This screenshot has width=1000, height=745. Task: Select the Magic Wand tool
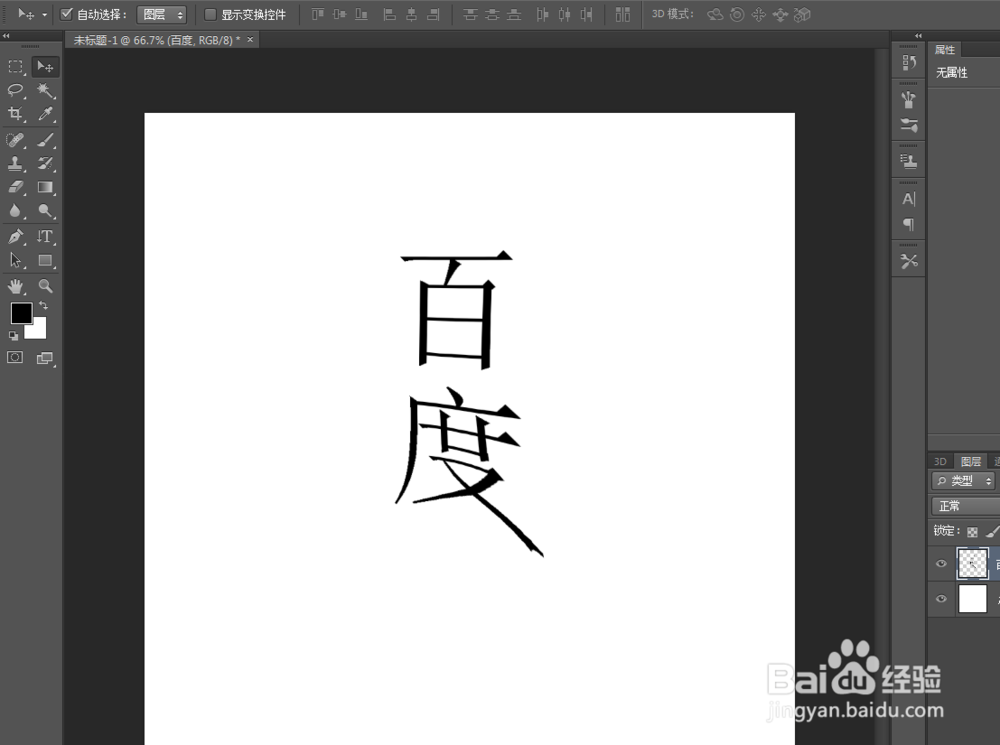pos(45,90)
